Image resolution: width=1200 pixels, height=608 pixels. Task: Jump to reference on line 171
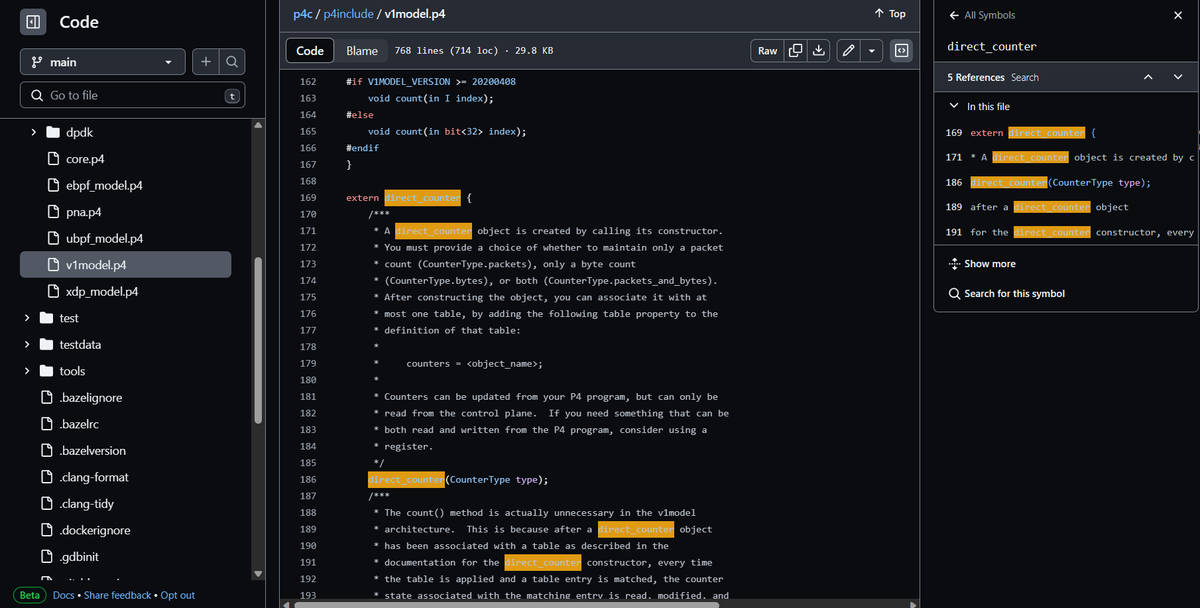pyautogui.click(x=1066, y=157)
